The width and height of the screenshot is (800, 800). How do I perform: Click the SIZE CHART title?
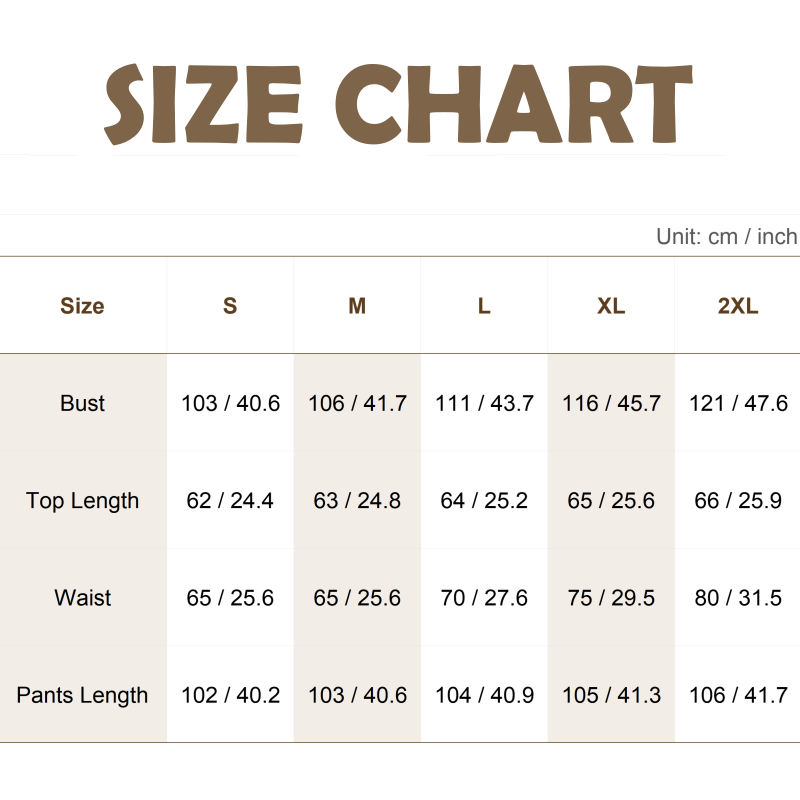click(399, 102)
